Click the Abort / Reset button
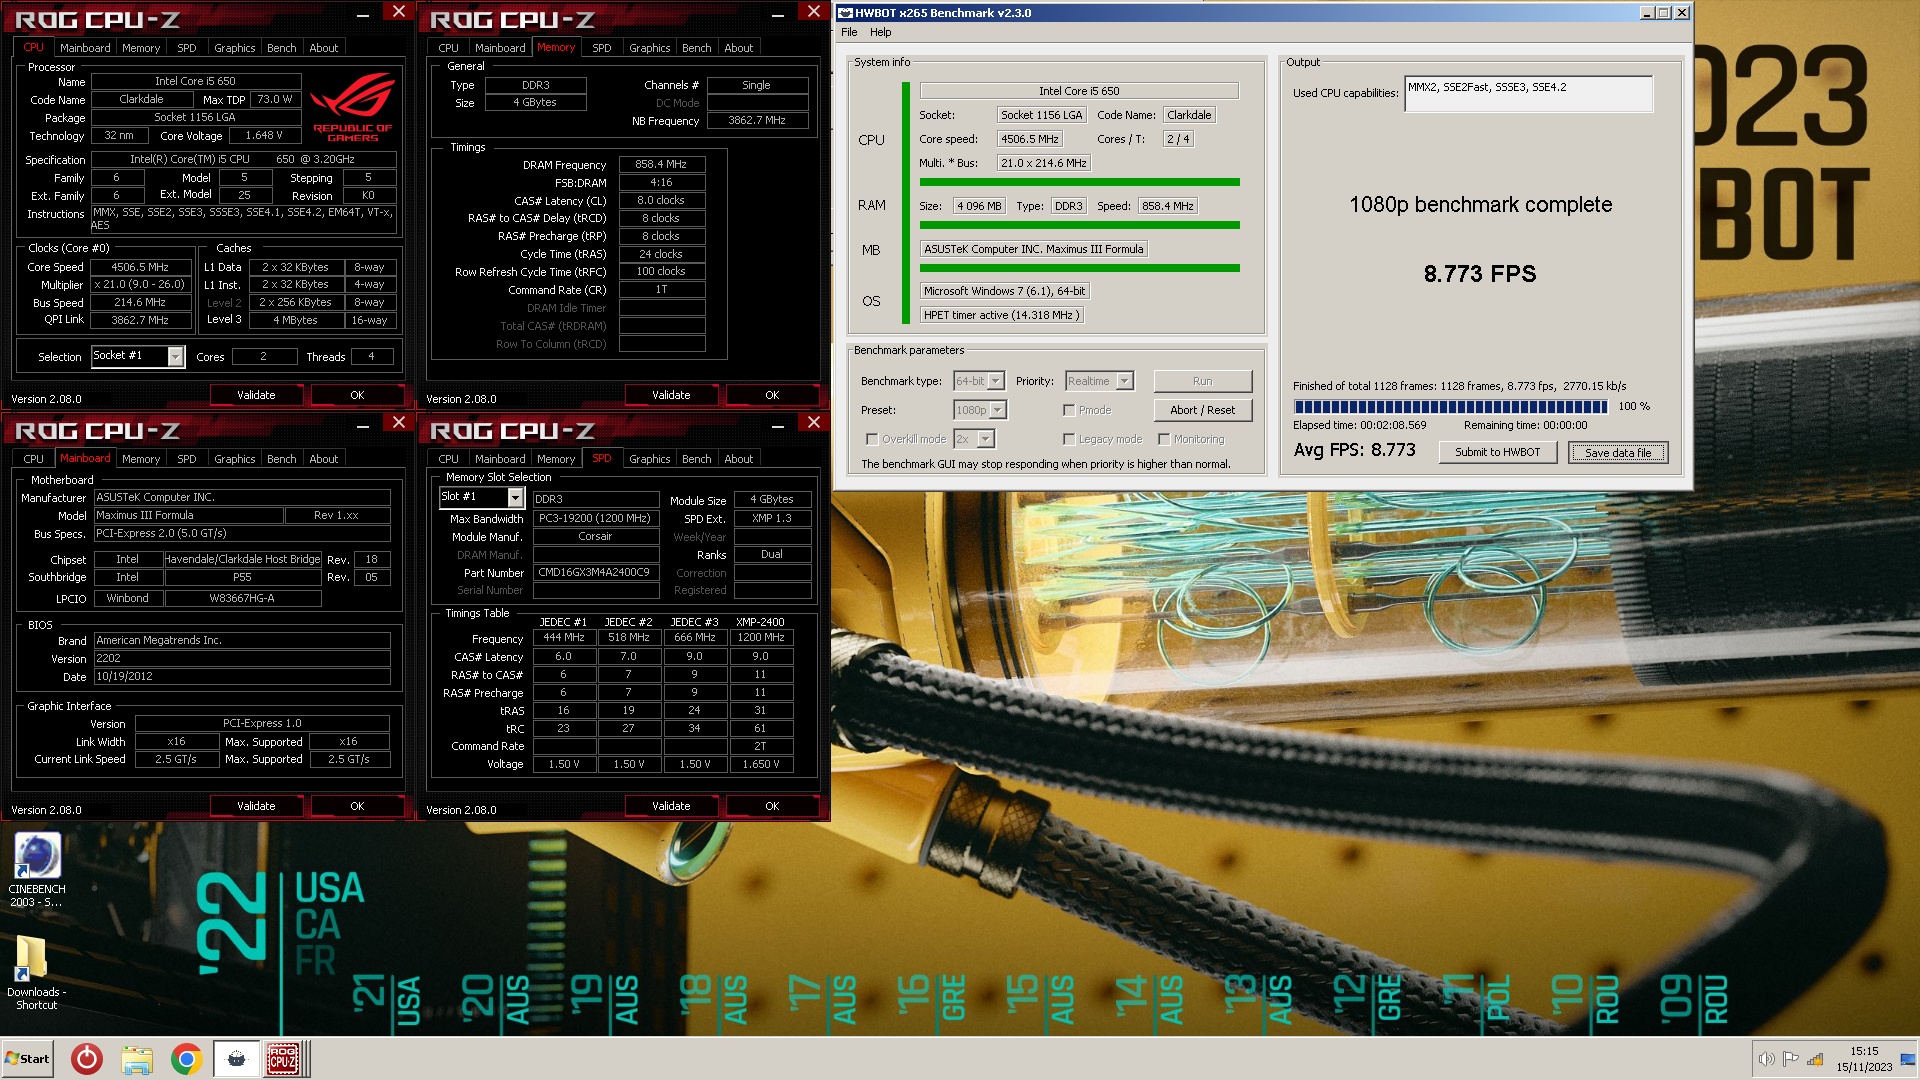1920x1080 pixels. [1202, 410]
